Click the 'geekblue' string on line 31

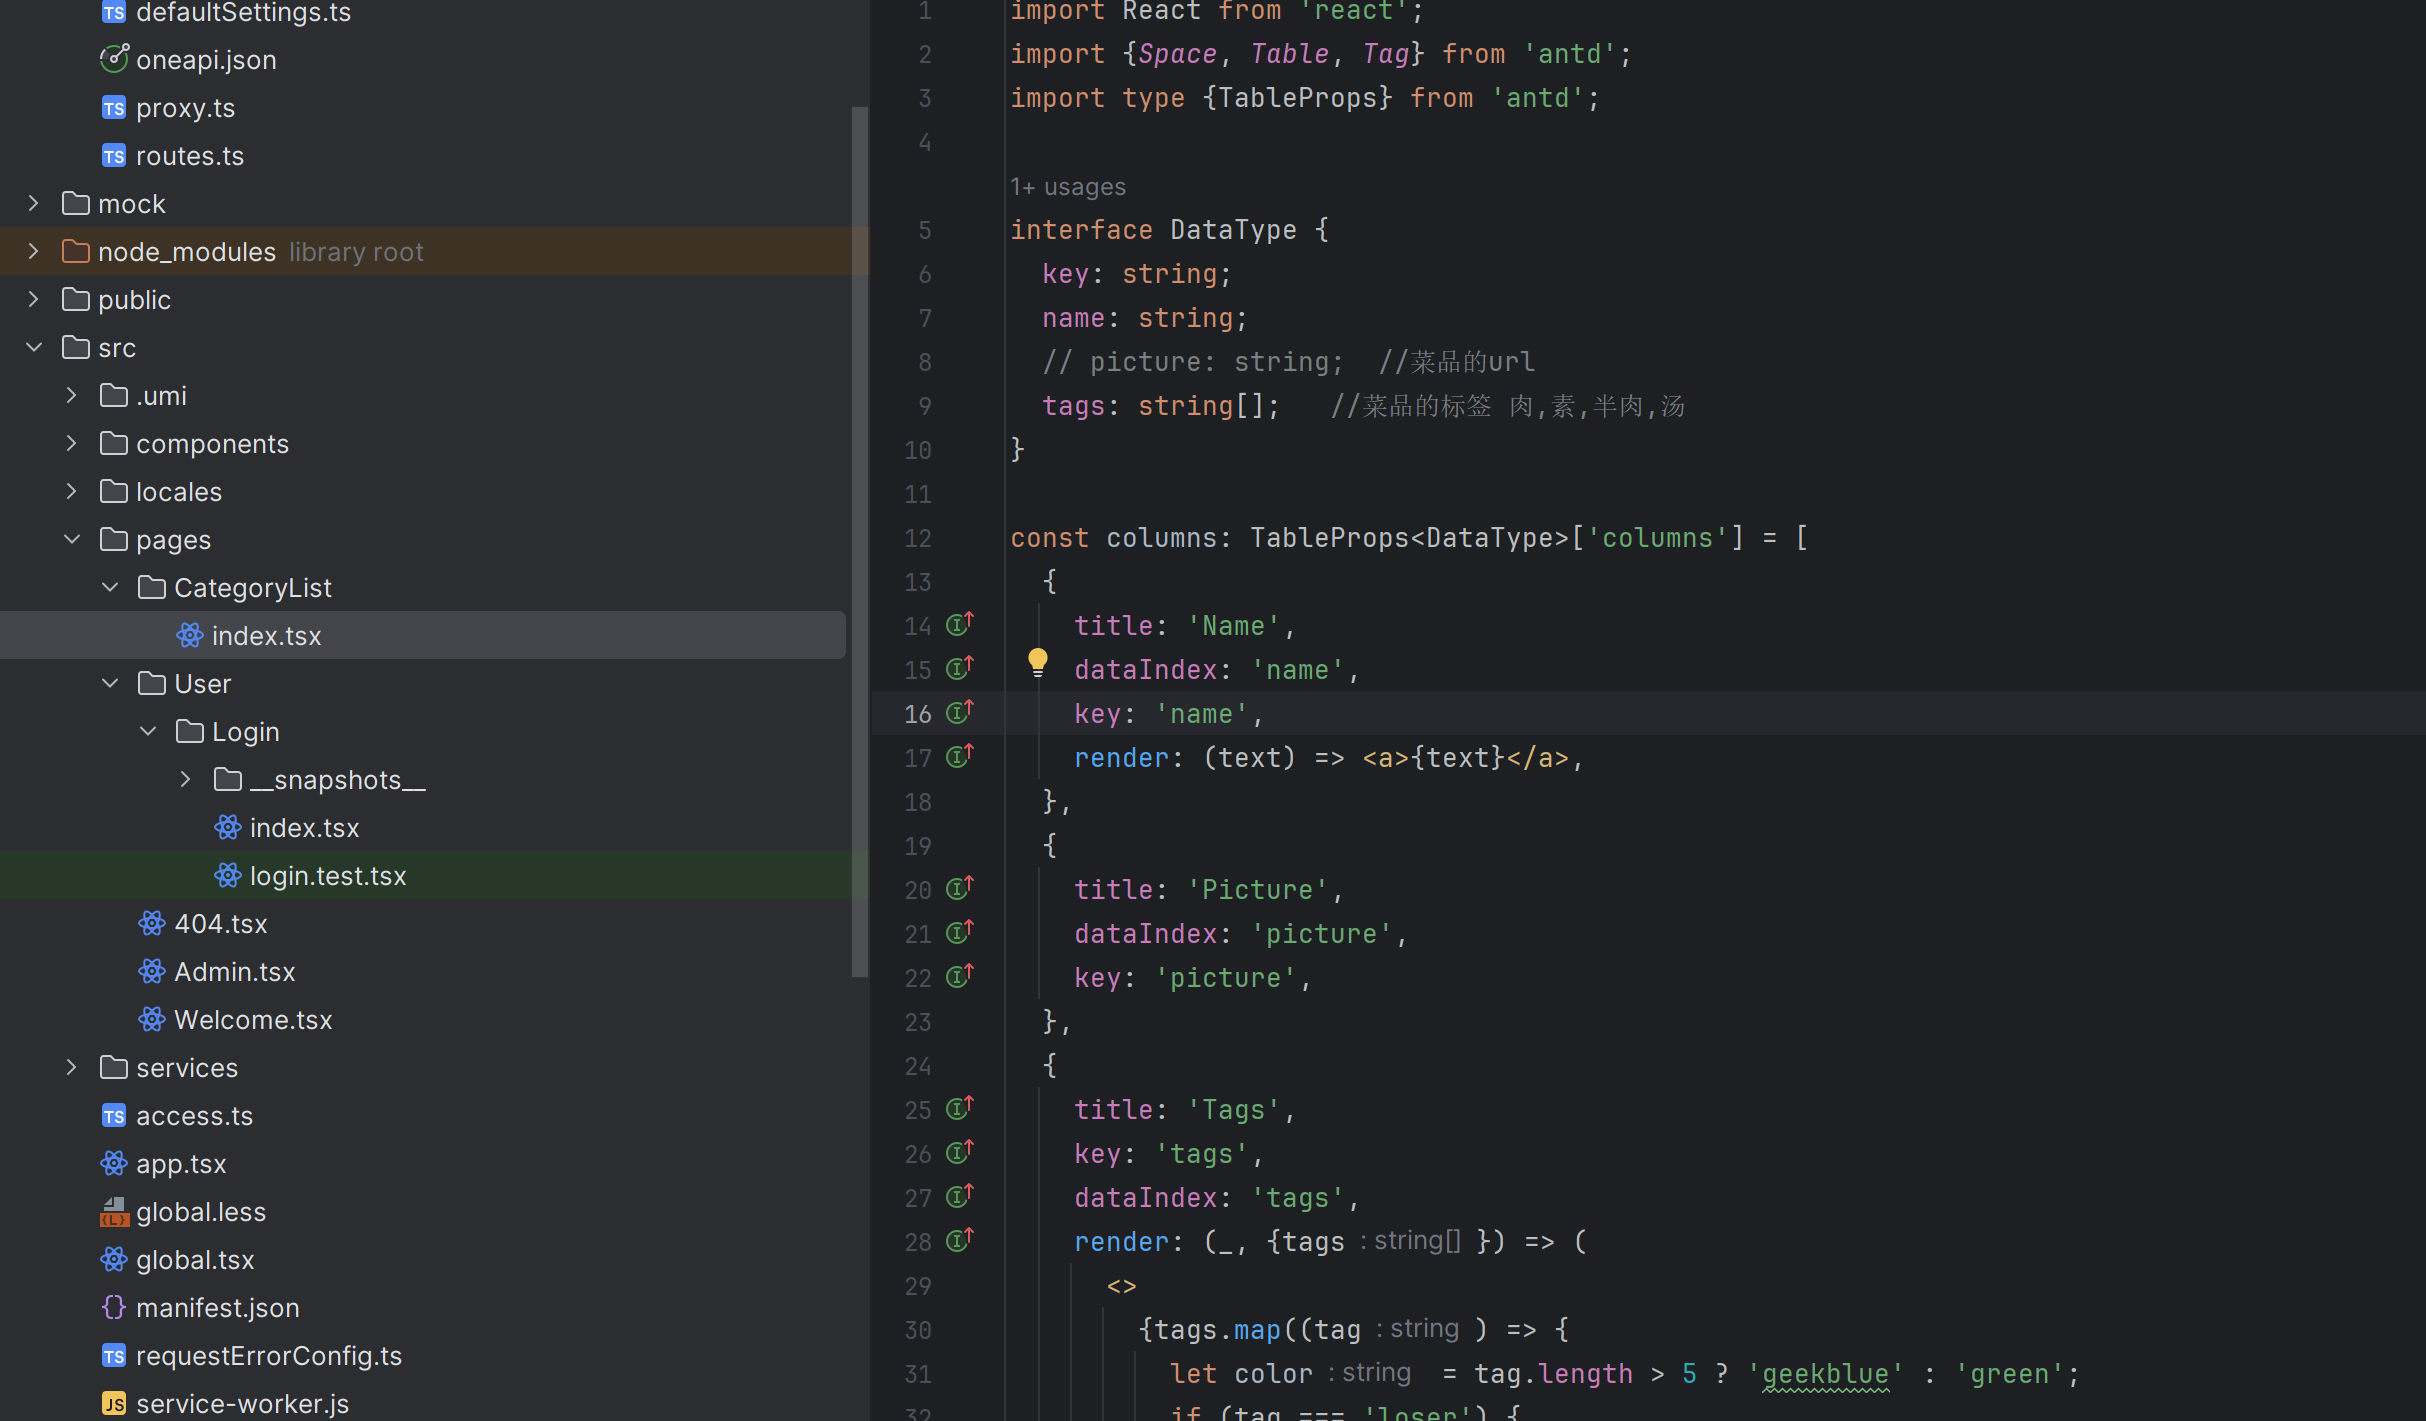click(x=1825, y=1374)
